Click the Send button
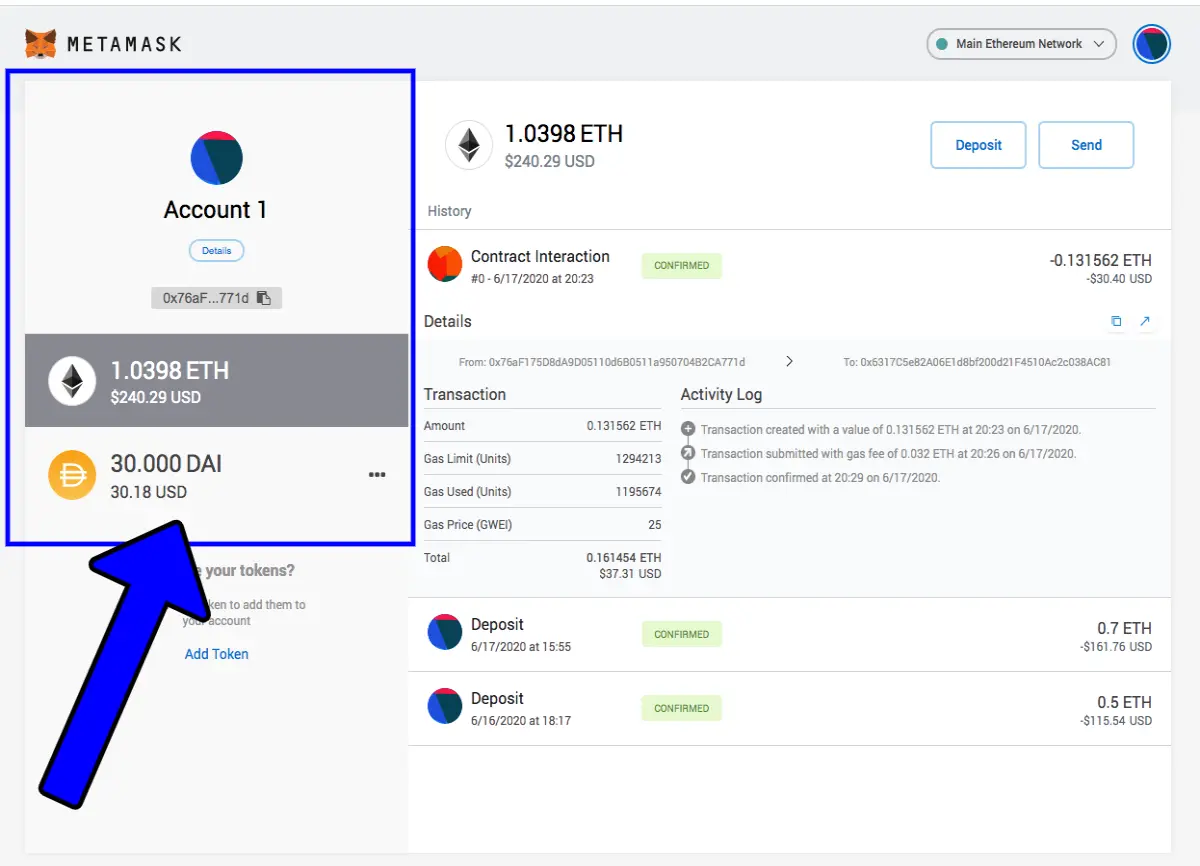 pyautogui.click(x=1086, y=145)
